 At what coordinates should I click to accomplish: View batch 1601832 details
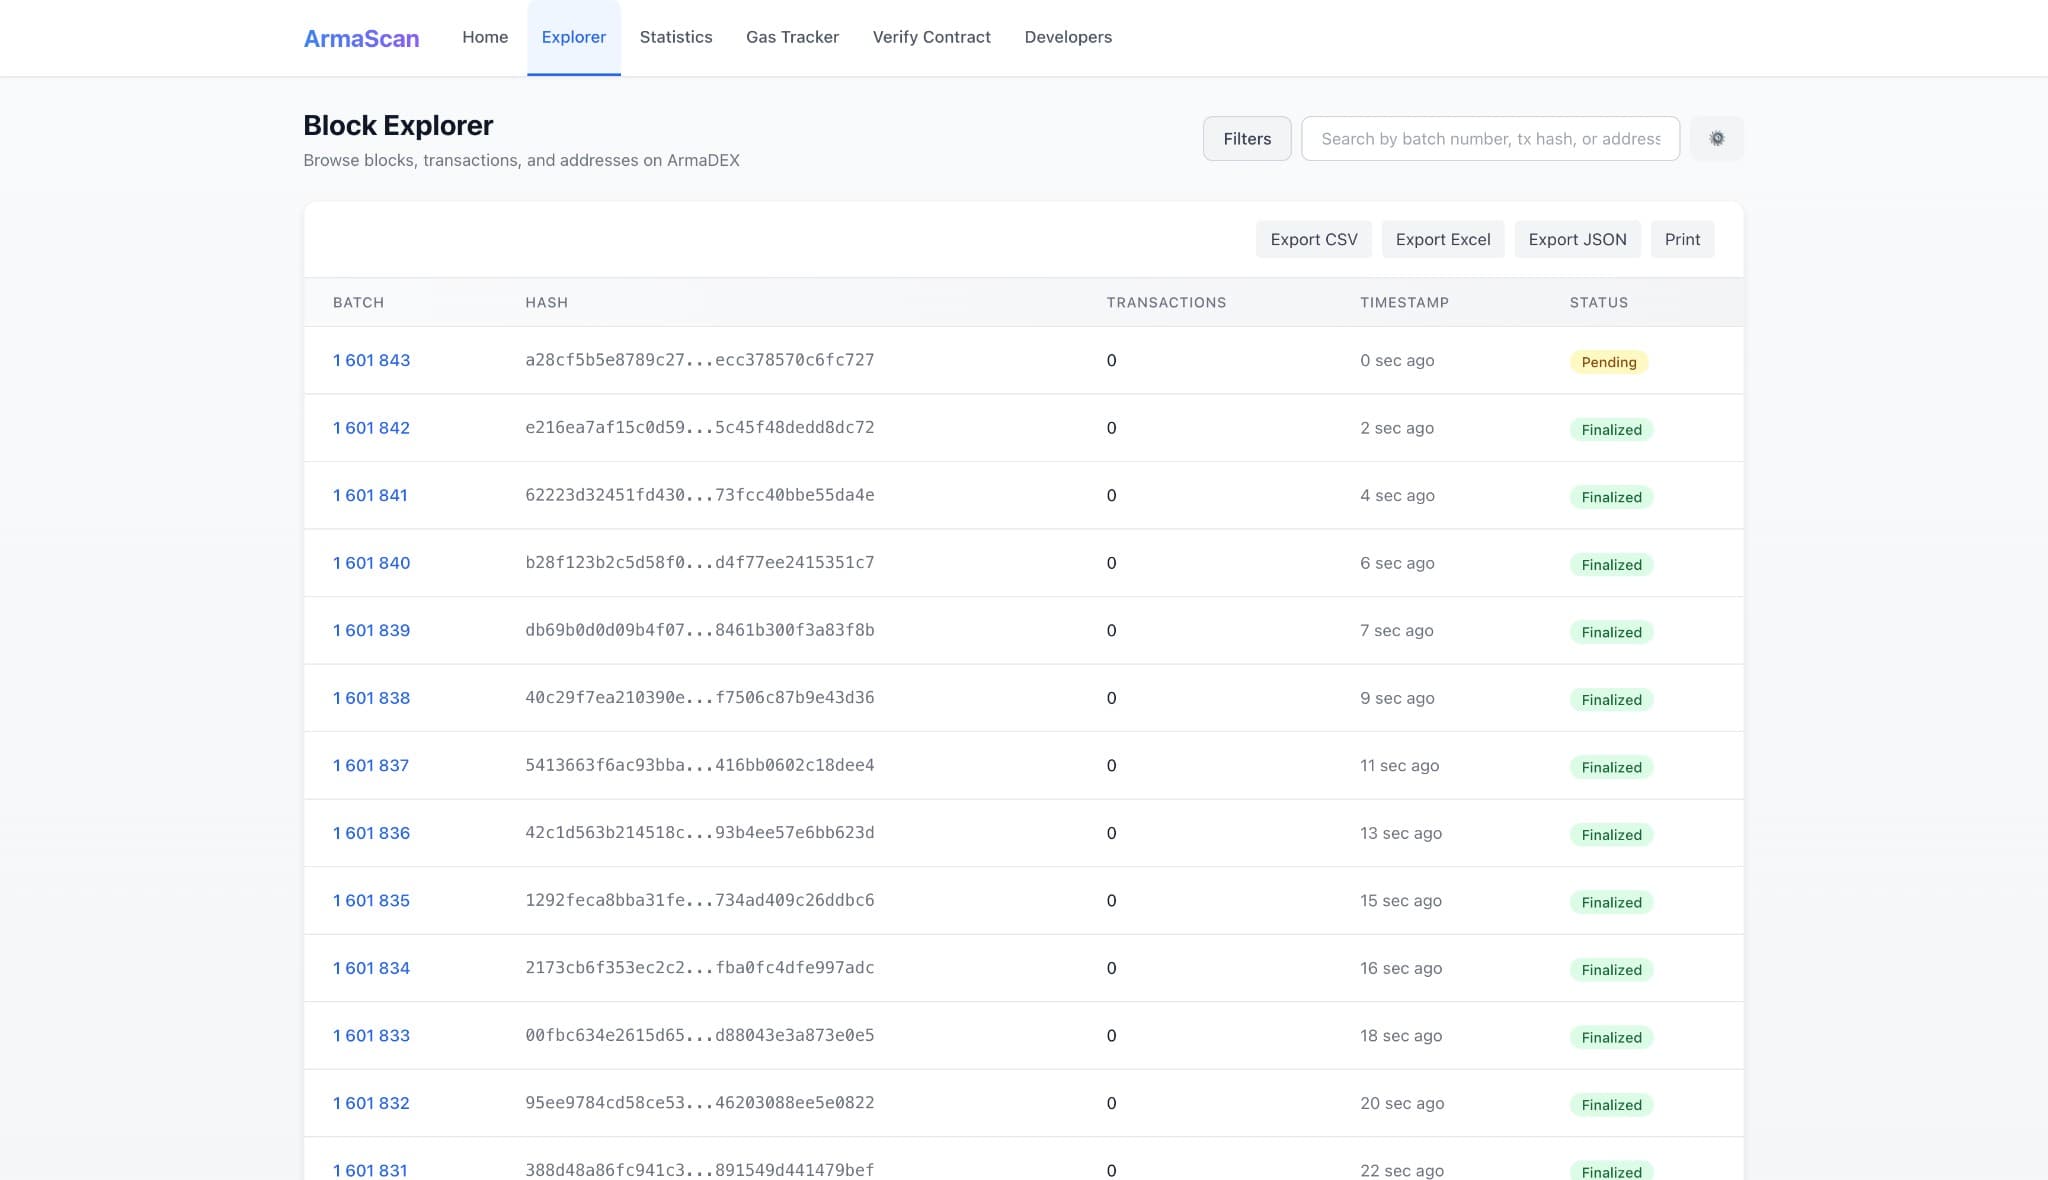(x=371, y=1103)
